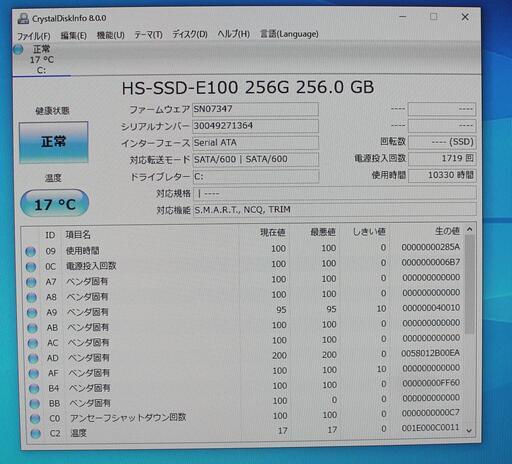
Task: Click the 正常 health status button
Action: click(54, 142)
